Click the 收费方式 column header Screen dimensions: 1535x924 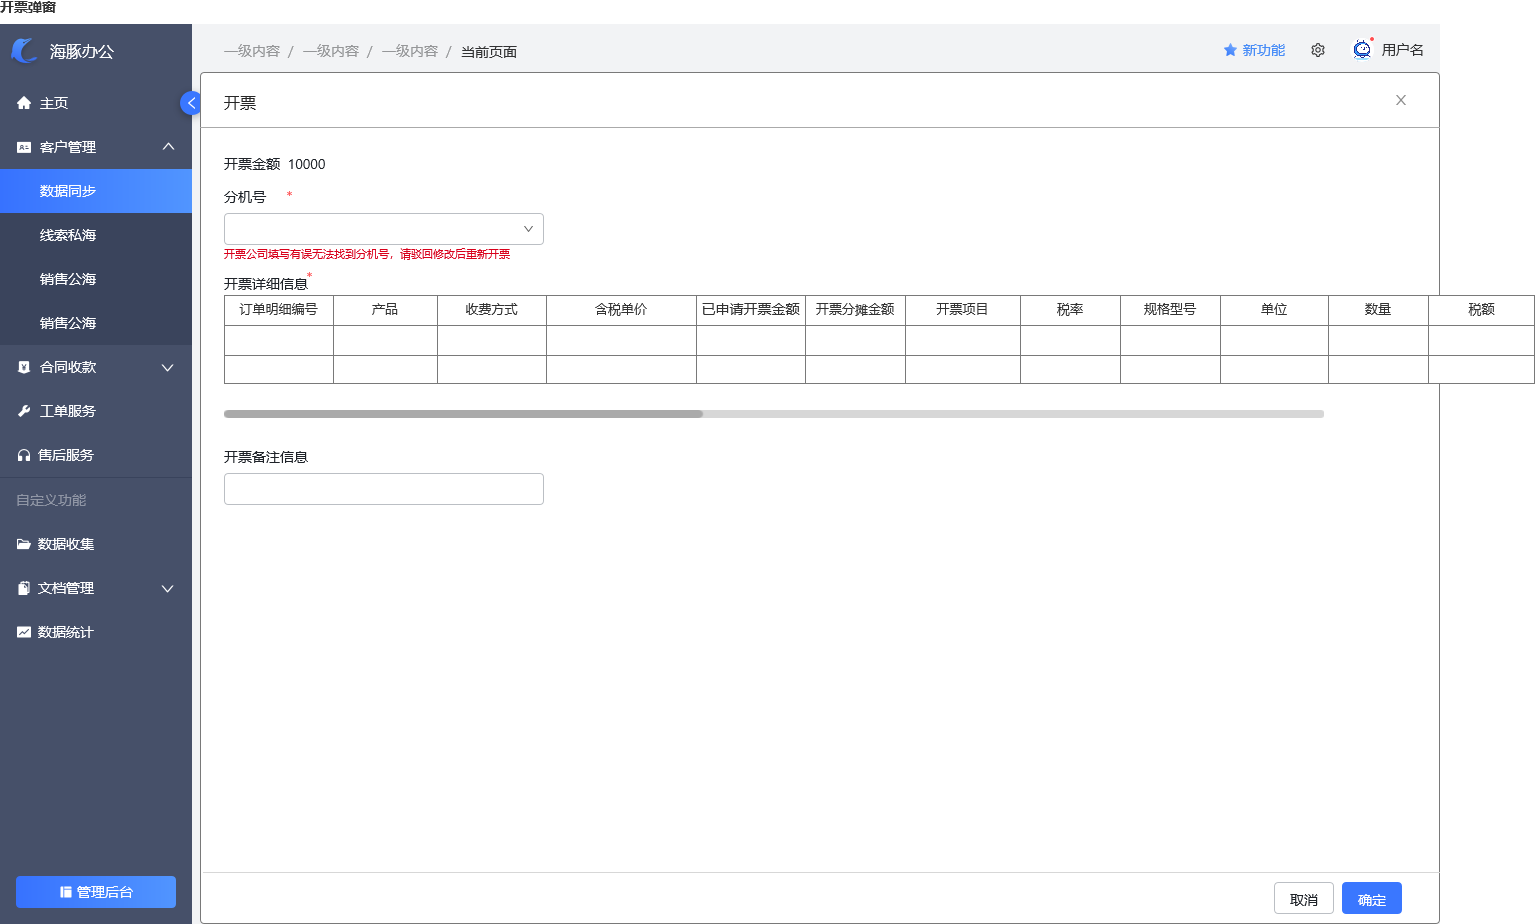492,310
